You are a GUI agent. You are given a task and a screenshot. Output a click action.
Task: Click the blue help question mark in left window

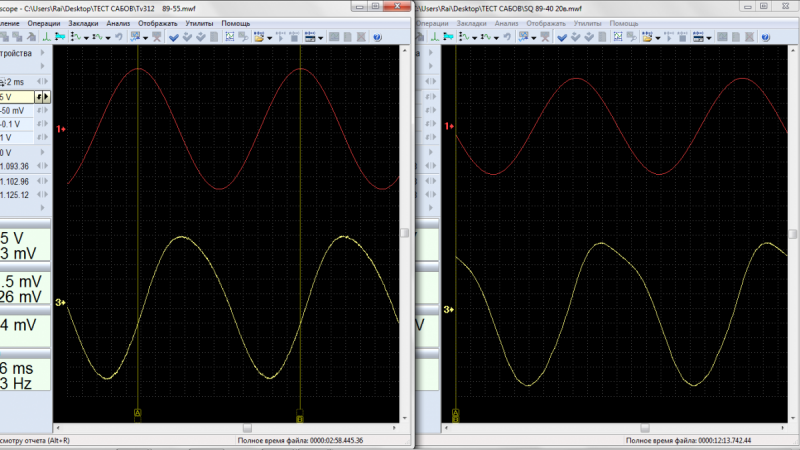[377, 37]
